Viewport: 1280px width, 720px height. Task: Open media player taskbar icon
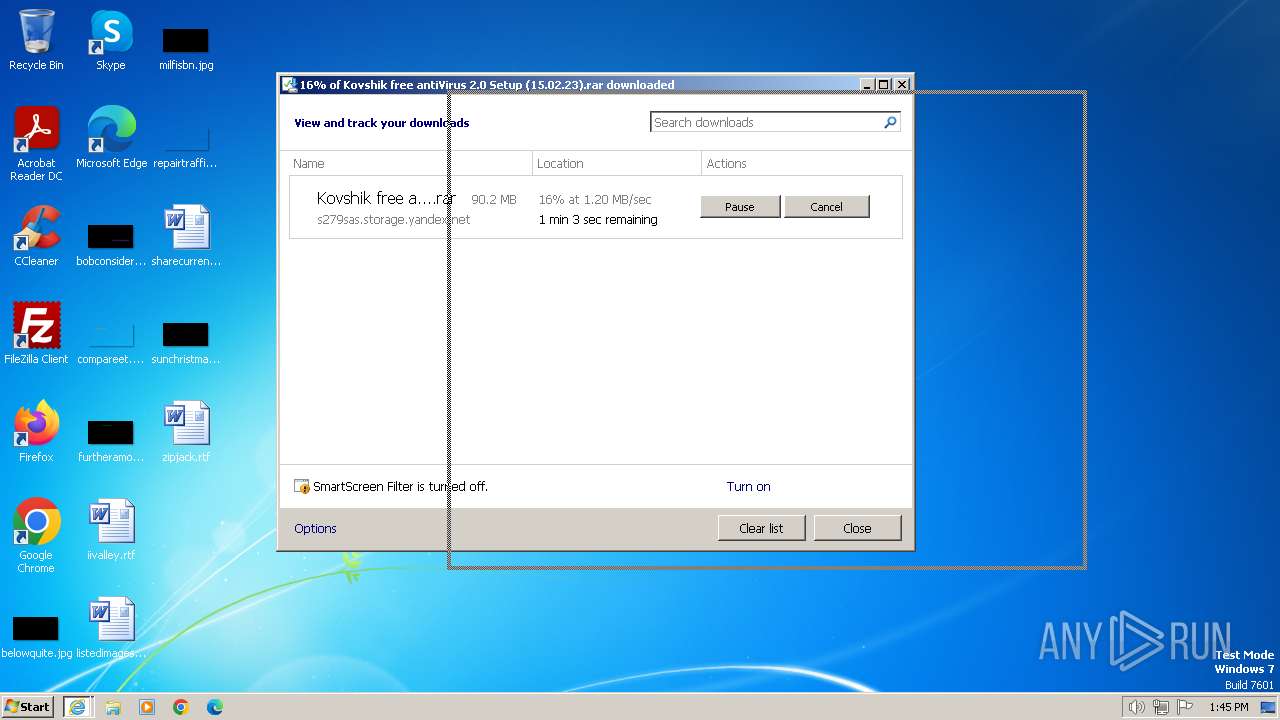coord(147,707)
